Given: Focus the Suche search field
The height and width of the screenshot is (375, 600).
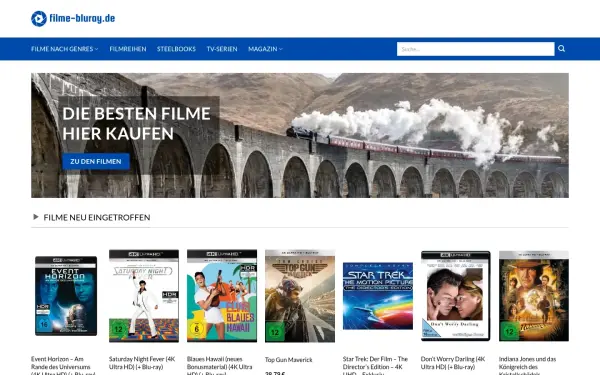Looking at the screenshot, I should point(475,49).
